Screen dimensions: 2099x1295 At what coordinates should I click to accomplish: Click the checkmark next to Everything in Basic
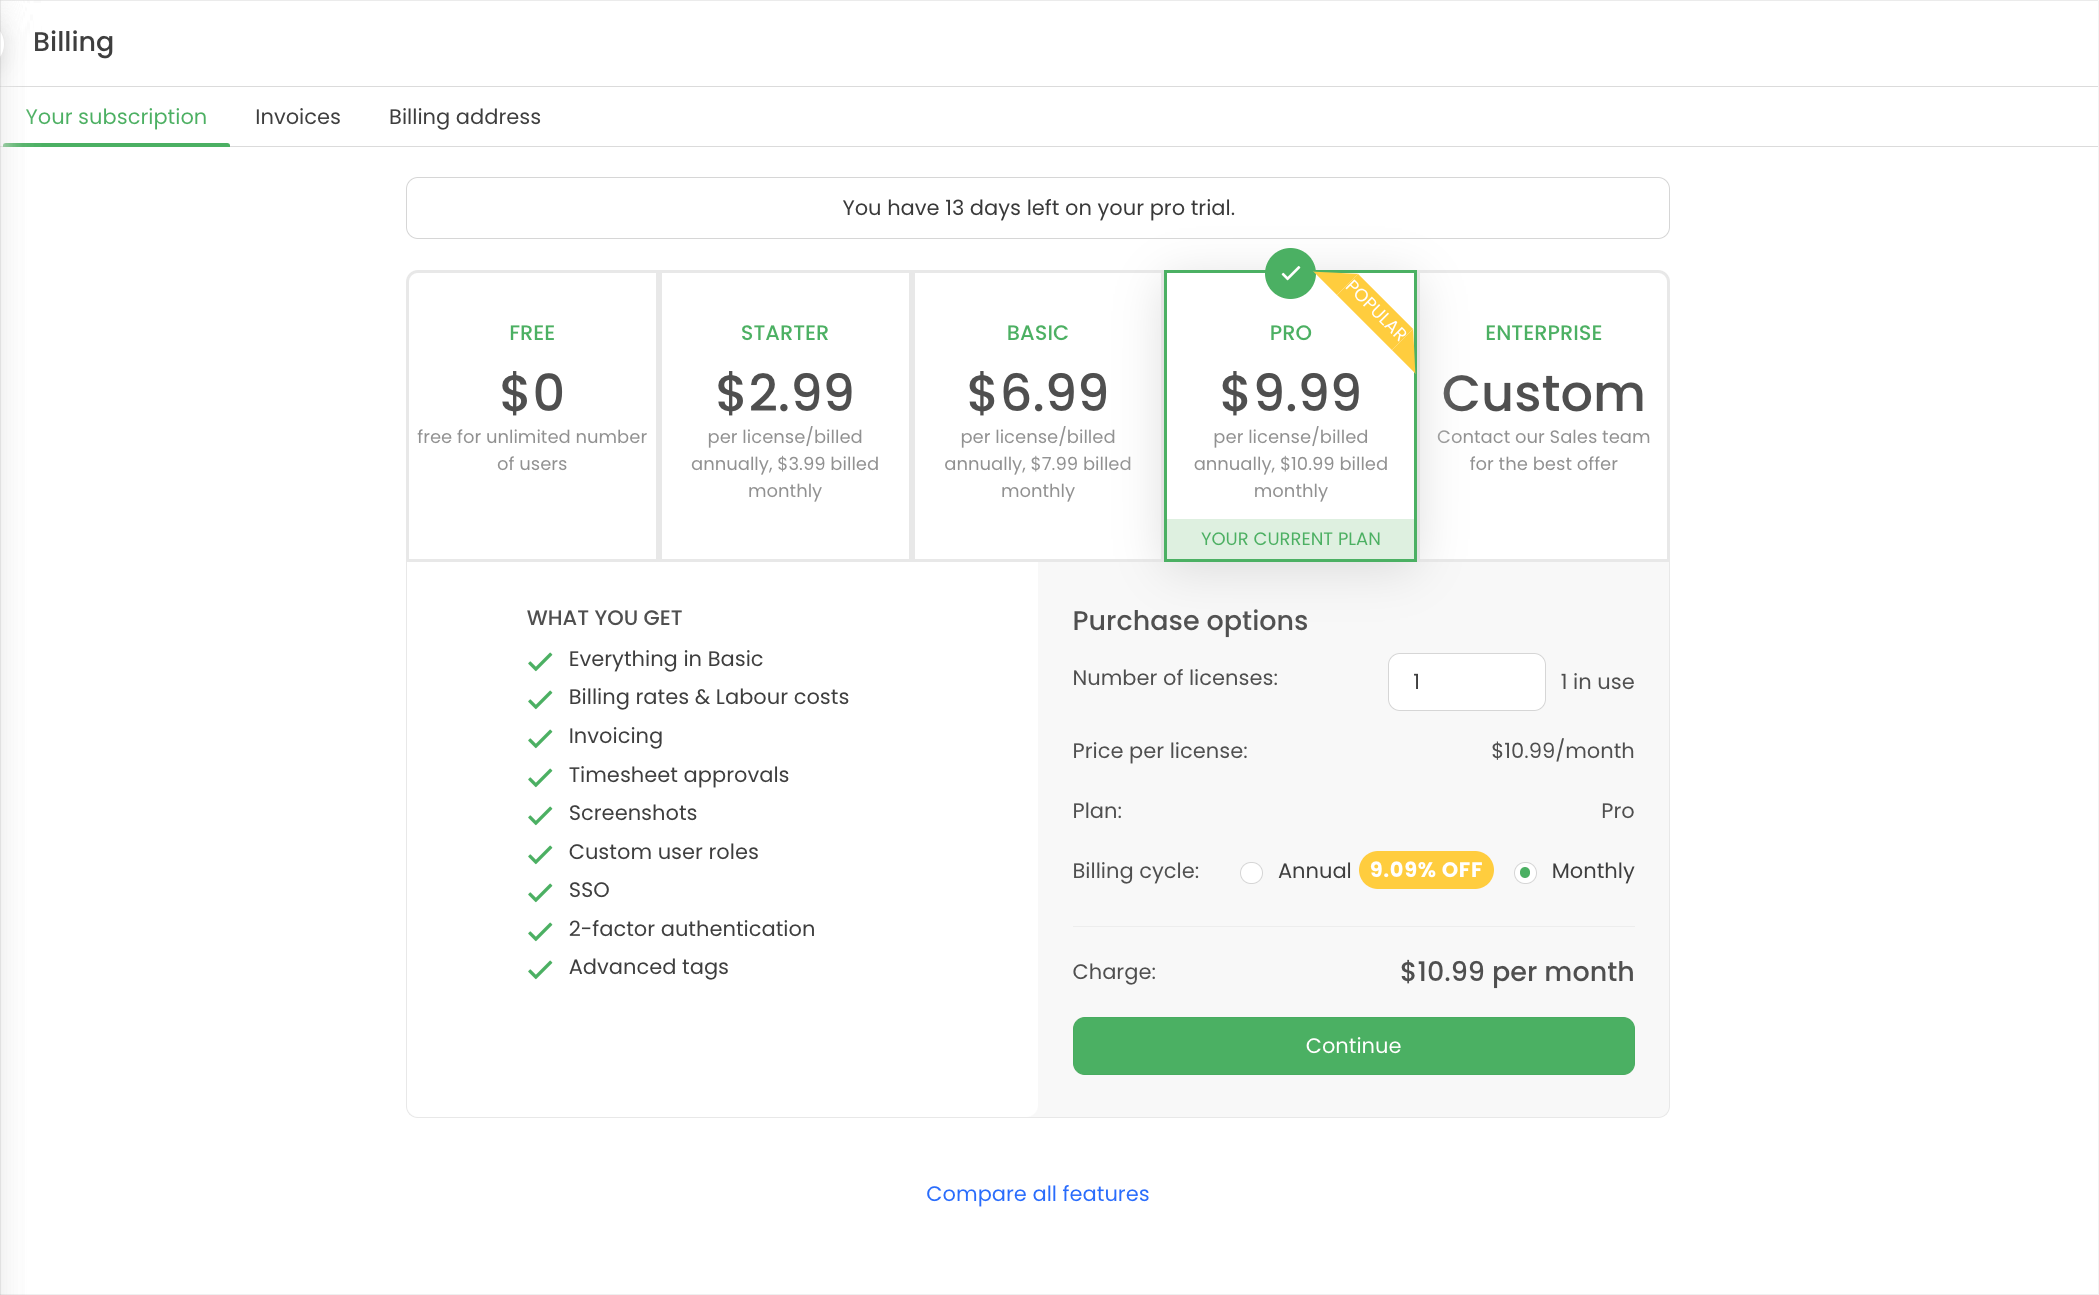540,662
